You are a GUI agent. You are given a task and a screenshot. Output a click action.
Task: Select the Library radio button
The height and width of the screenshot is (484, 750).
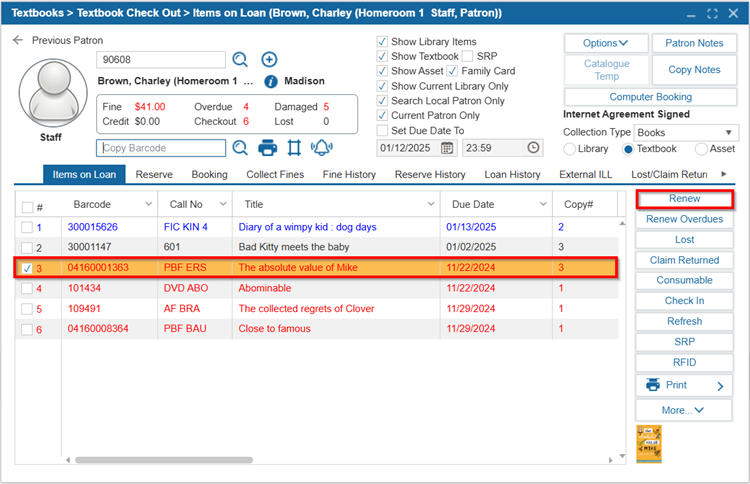tap(569, 149)
